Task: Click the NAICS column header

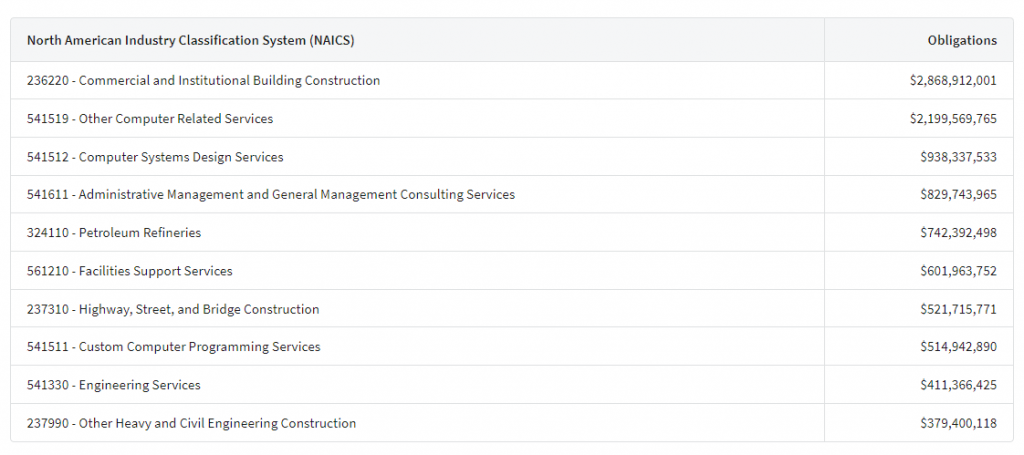Action: coord(191,41)
